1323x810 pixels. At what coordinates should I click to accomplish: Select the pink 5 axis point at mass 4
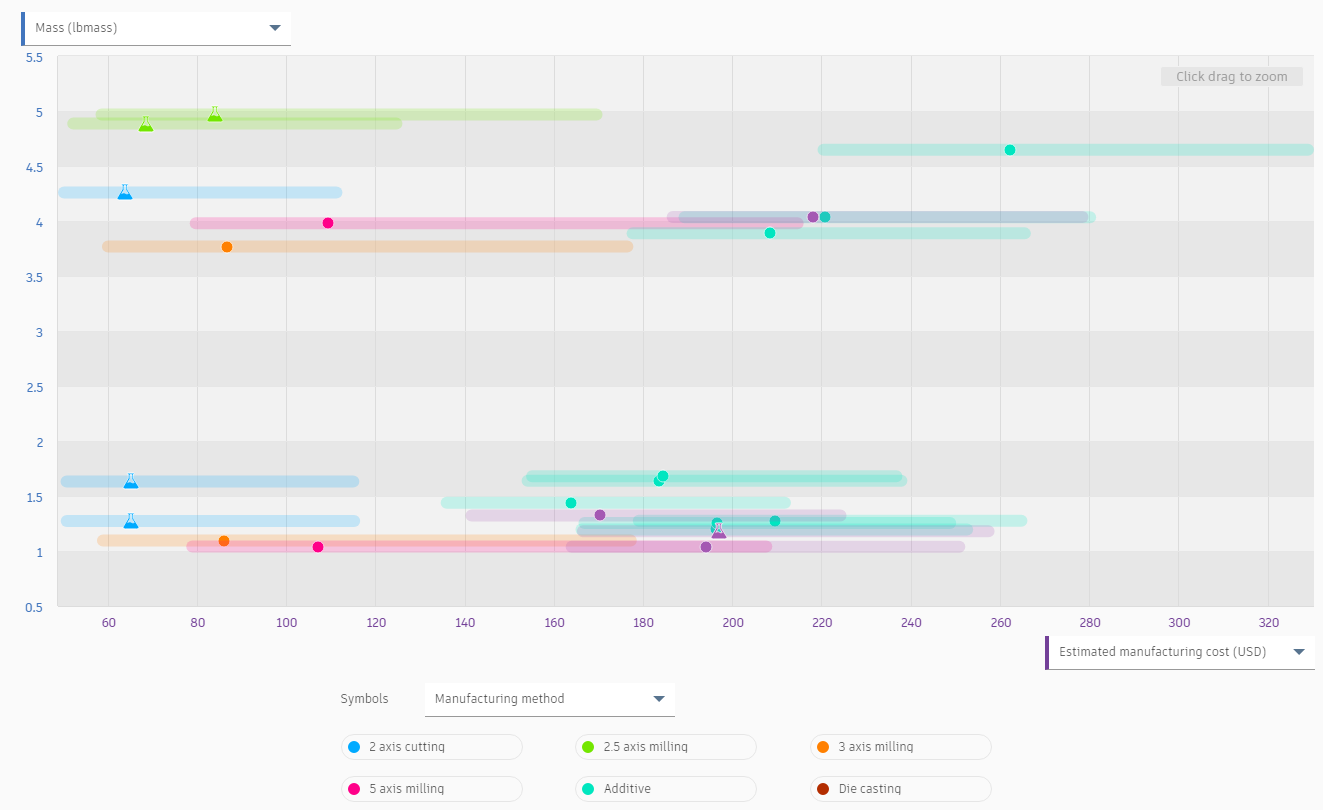(x=328, y=223)
